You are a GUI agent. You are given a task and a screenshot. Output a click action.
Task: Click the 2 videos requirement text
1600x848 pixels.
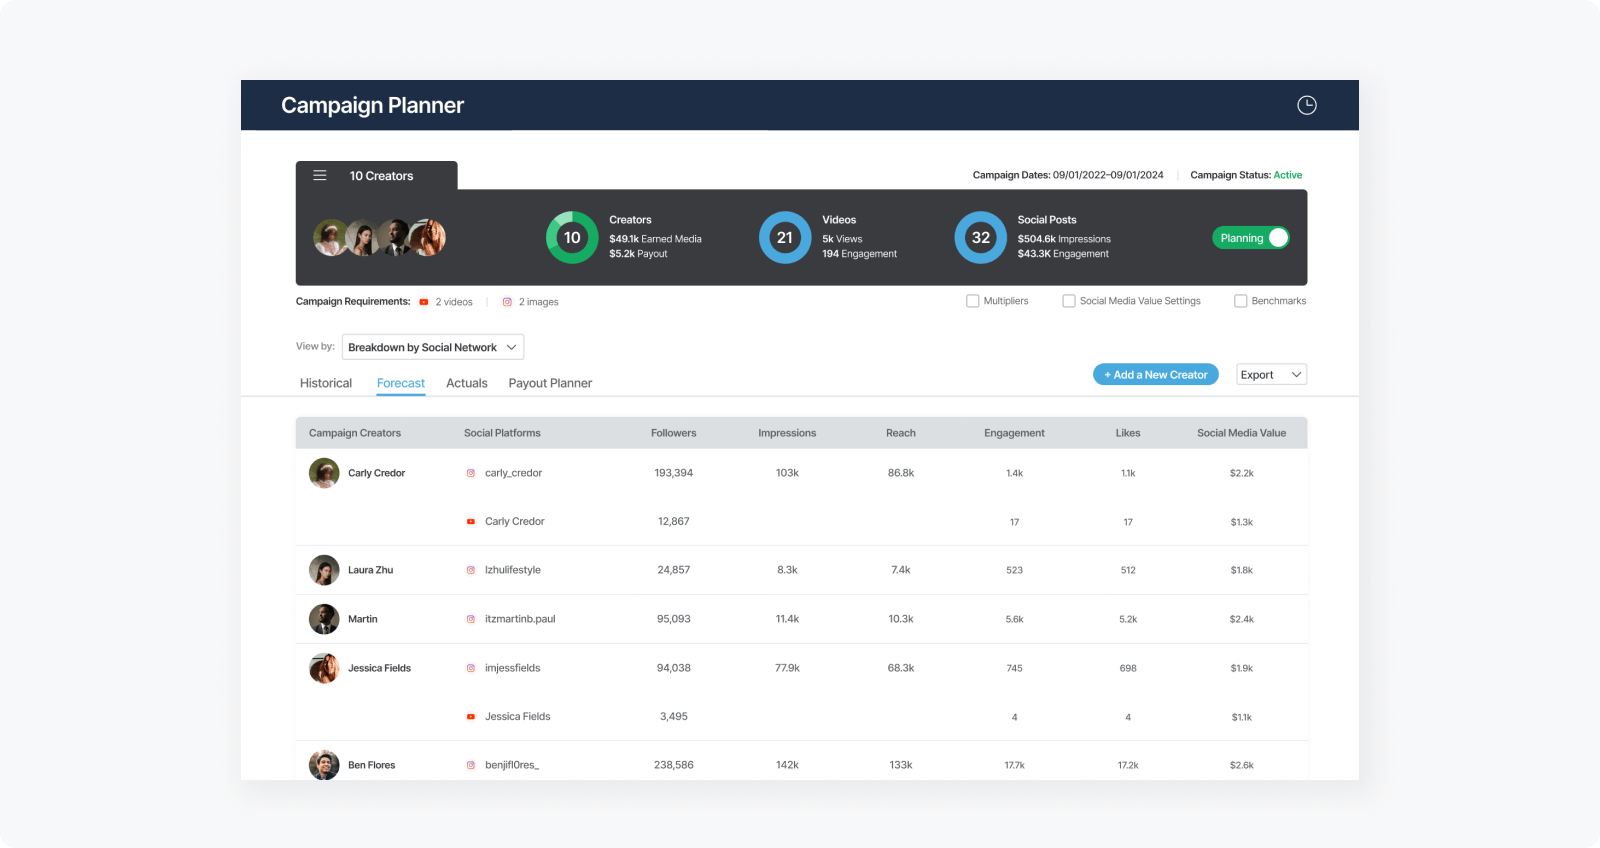[x=454, y=302]
